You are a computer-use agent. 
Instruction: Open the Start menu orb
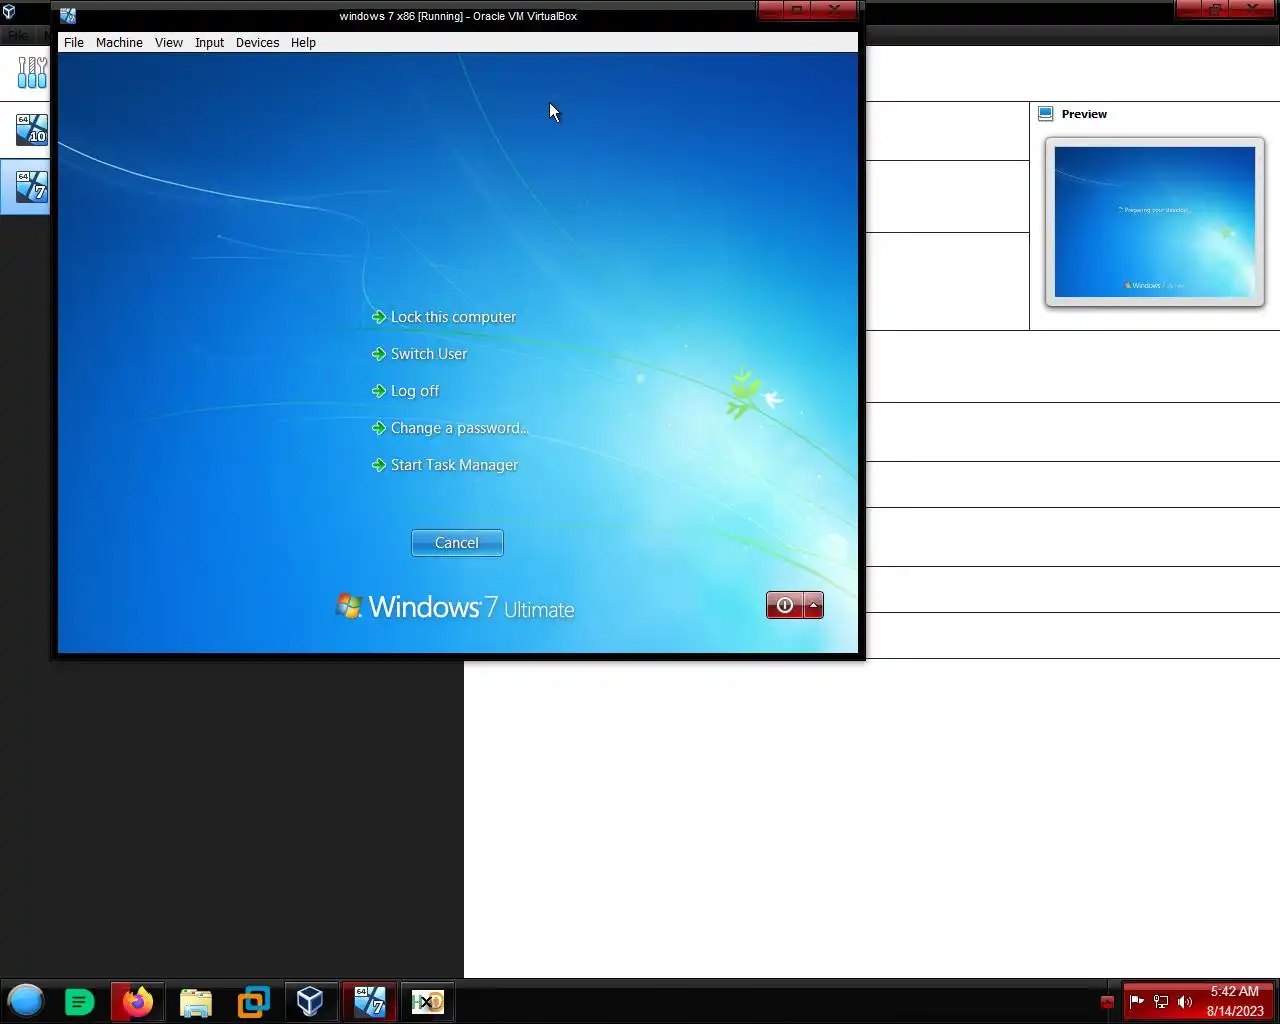coord(26,1001)
